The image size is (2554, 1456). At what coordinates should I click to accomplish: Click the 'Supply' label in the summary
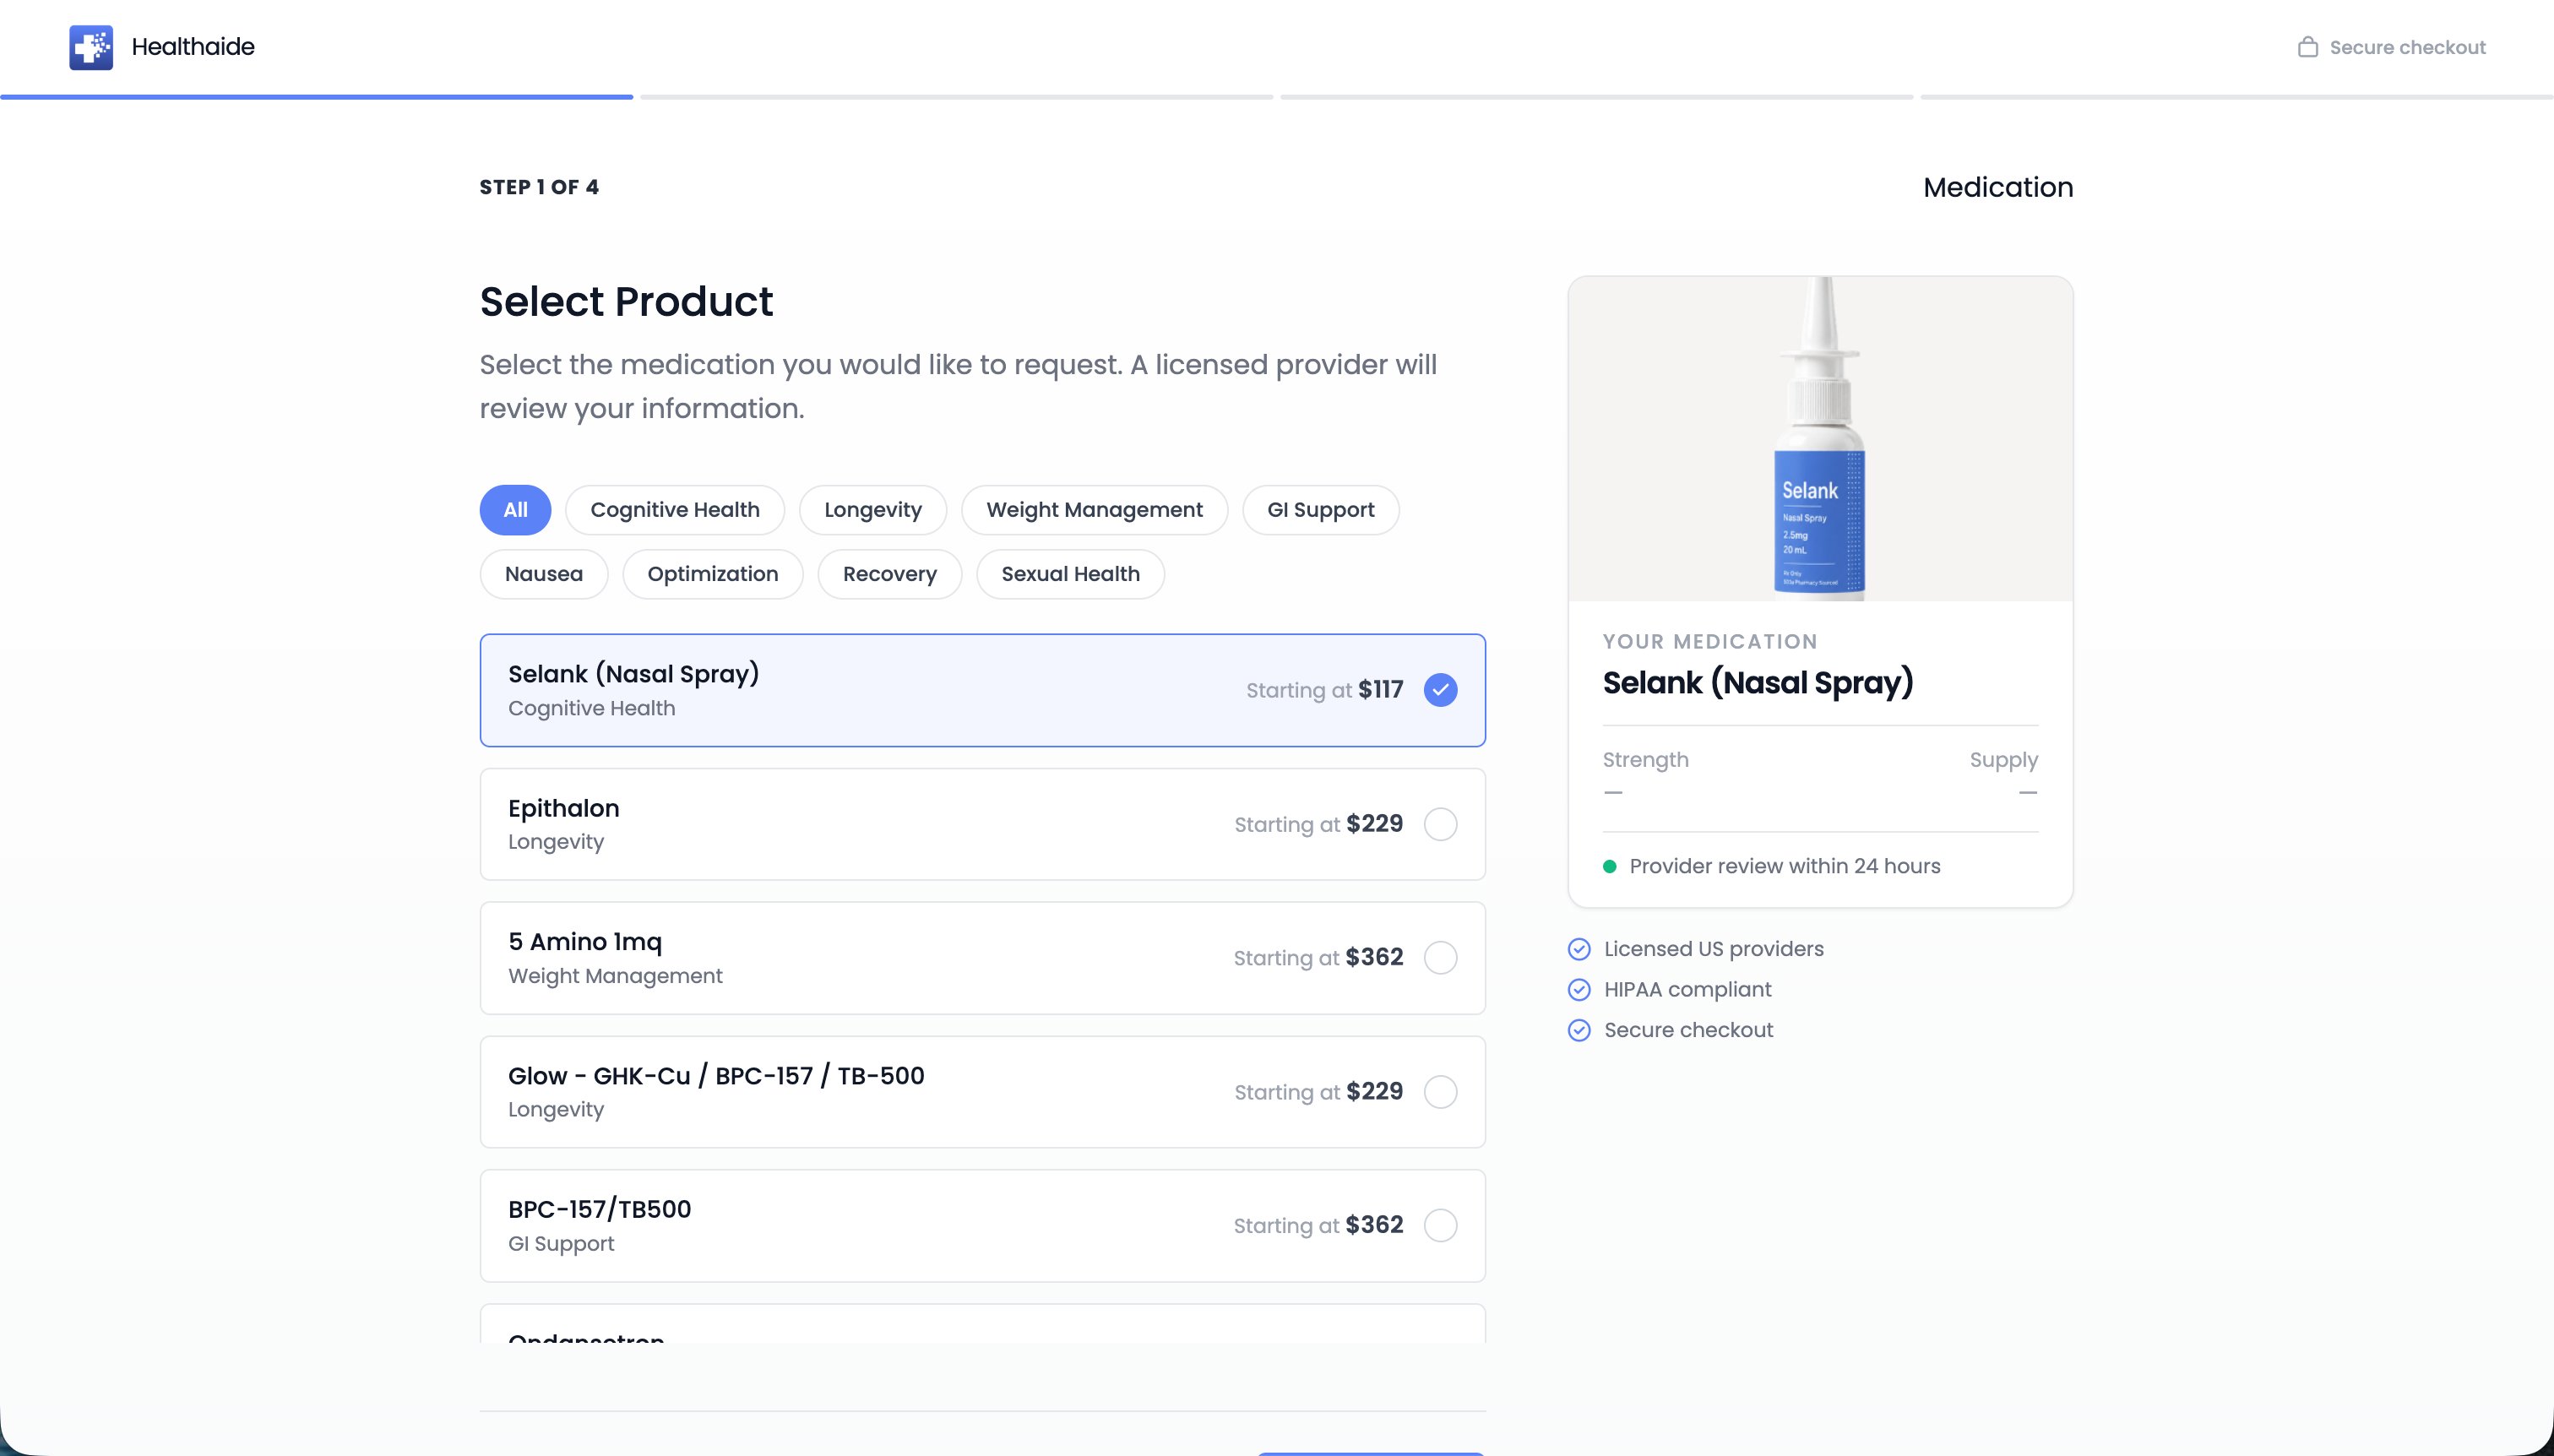tap(2003, 760)
